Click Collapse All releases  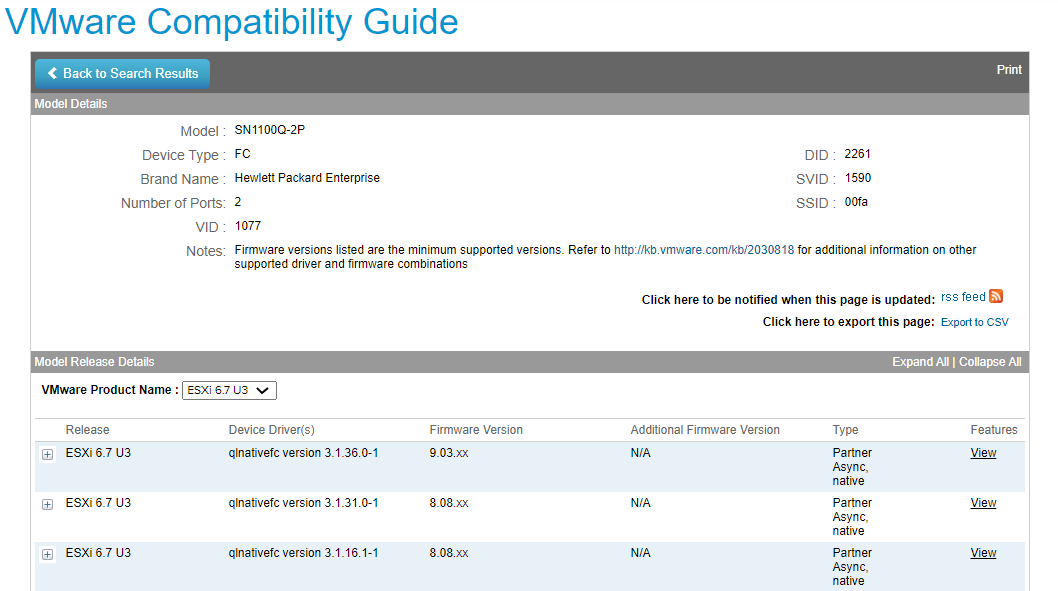(990, 362)
